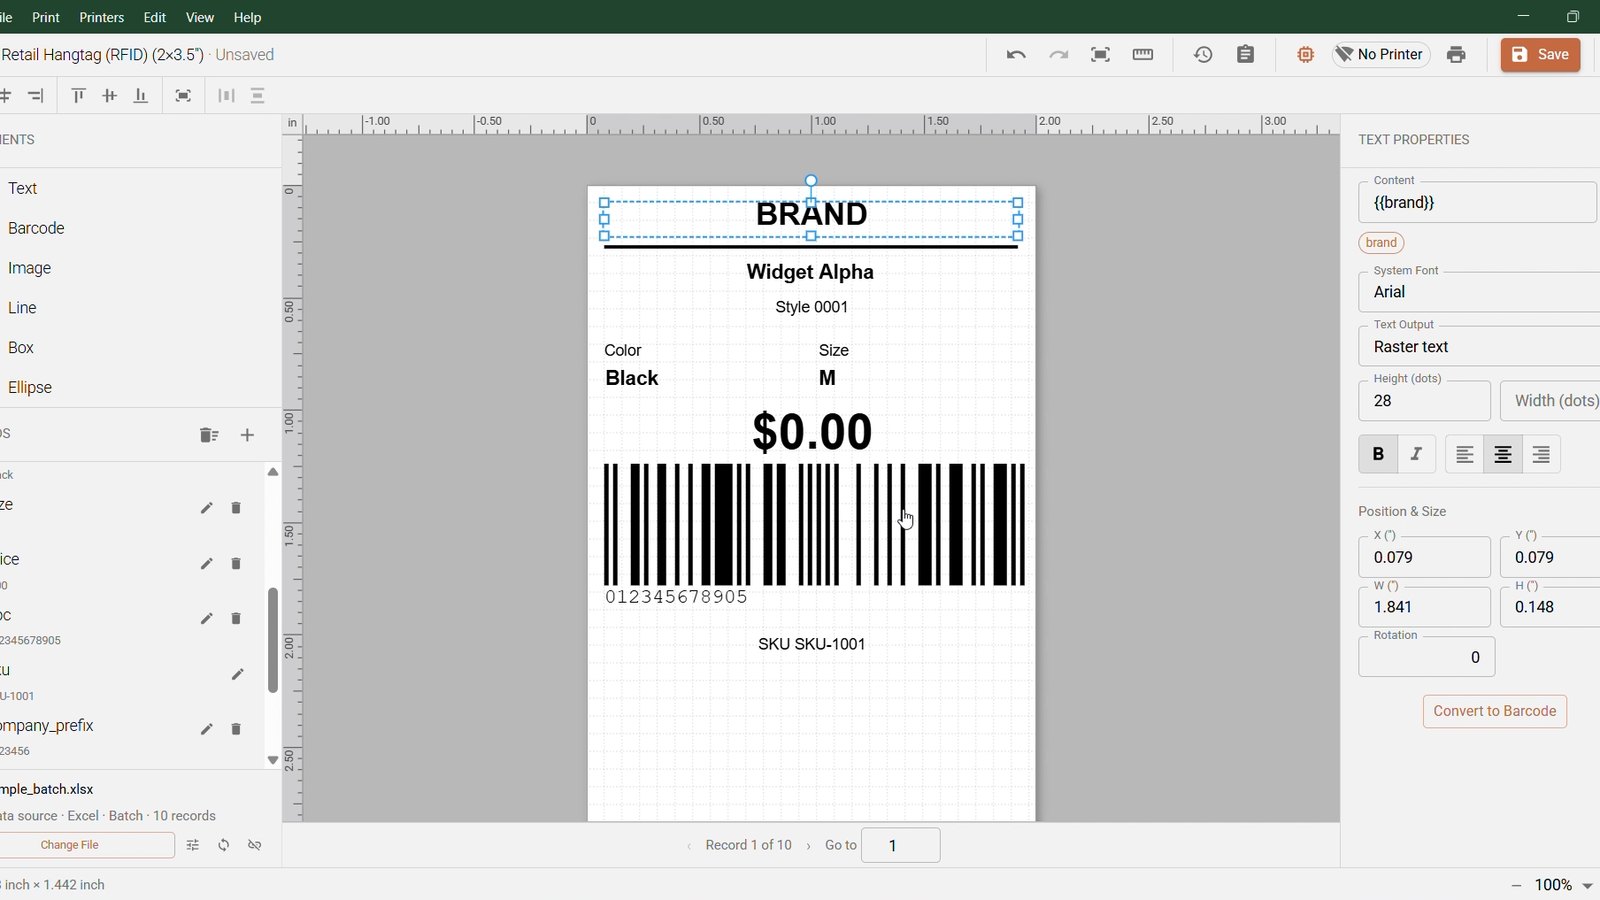This screenshot has height=900, width=1600.
Task: Open the View menu
Action: click(200, 17)
